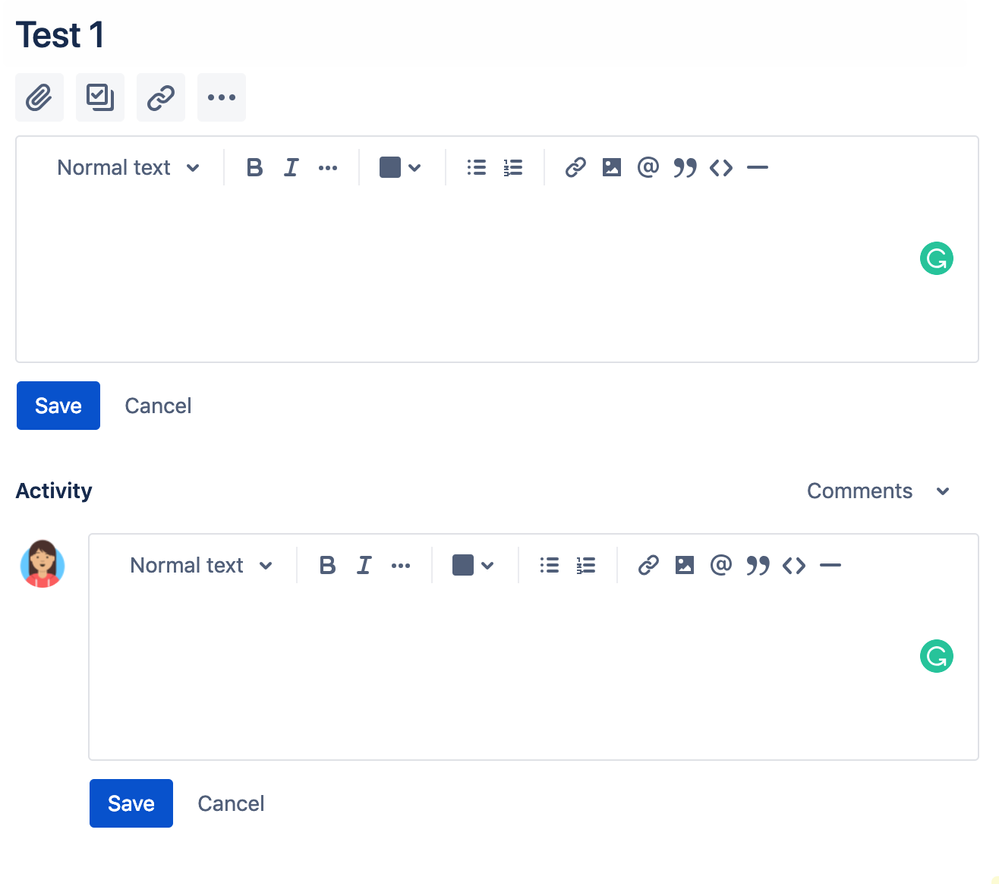The height and width of the screenshot is (884, 999).
Task: Toggle a numbered list in the comment editor
Action: (x=586, y=565)
